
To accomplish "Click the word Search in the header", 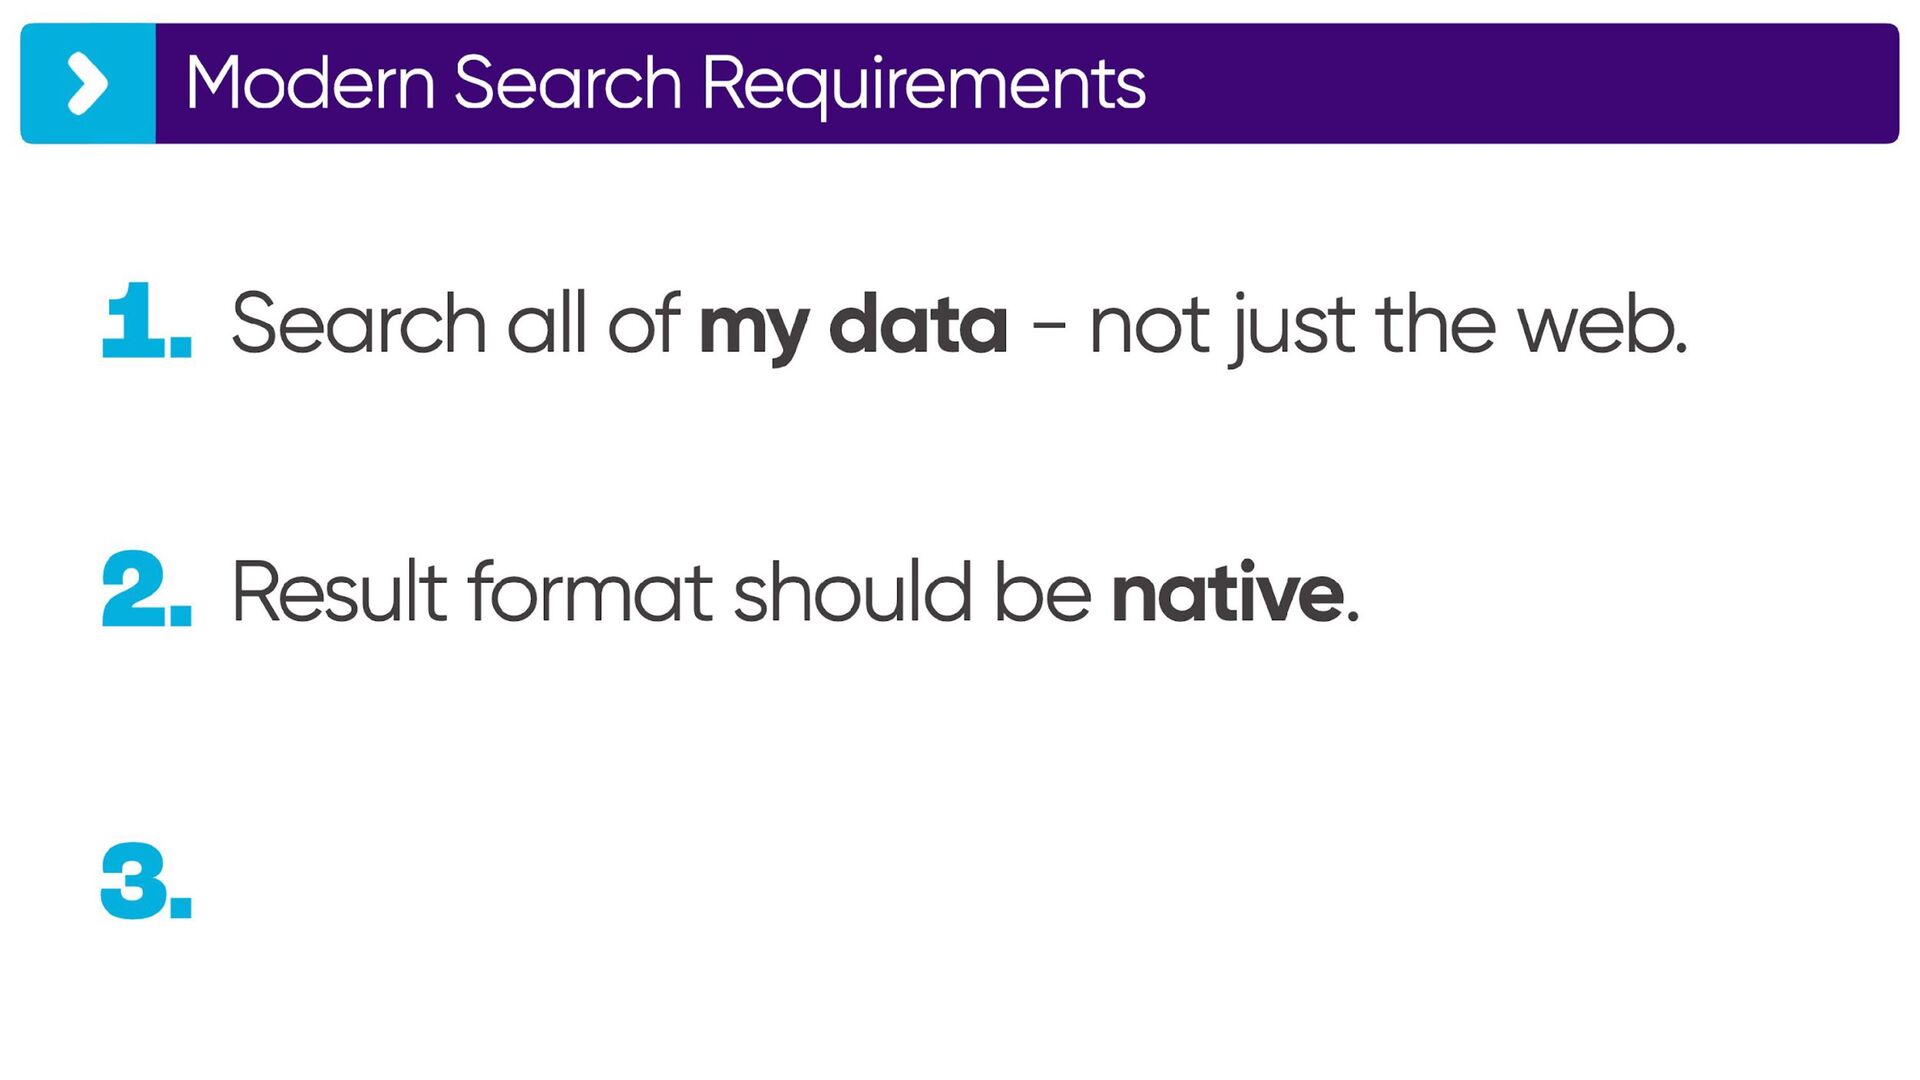I will [568, 82].
